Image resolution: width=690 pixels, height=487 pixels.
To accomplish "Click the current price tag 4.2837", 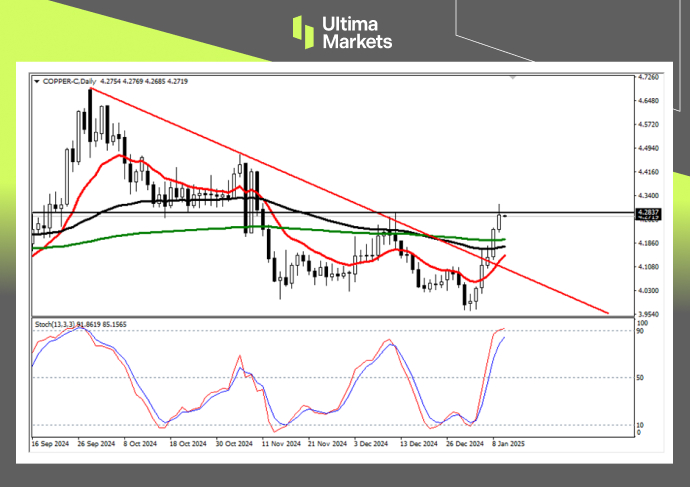I will [648, 212].
